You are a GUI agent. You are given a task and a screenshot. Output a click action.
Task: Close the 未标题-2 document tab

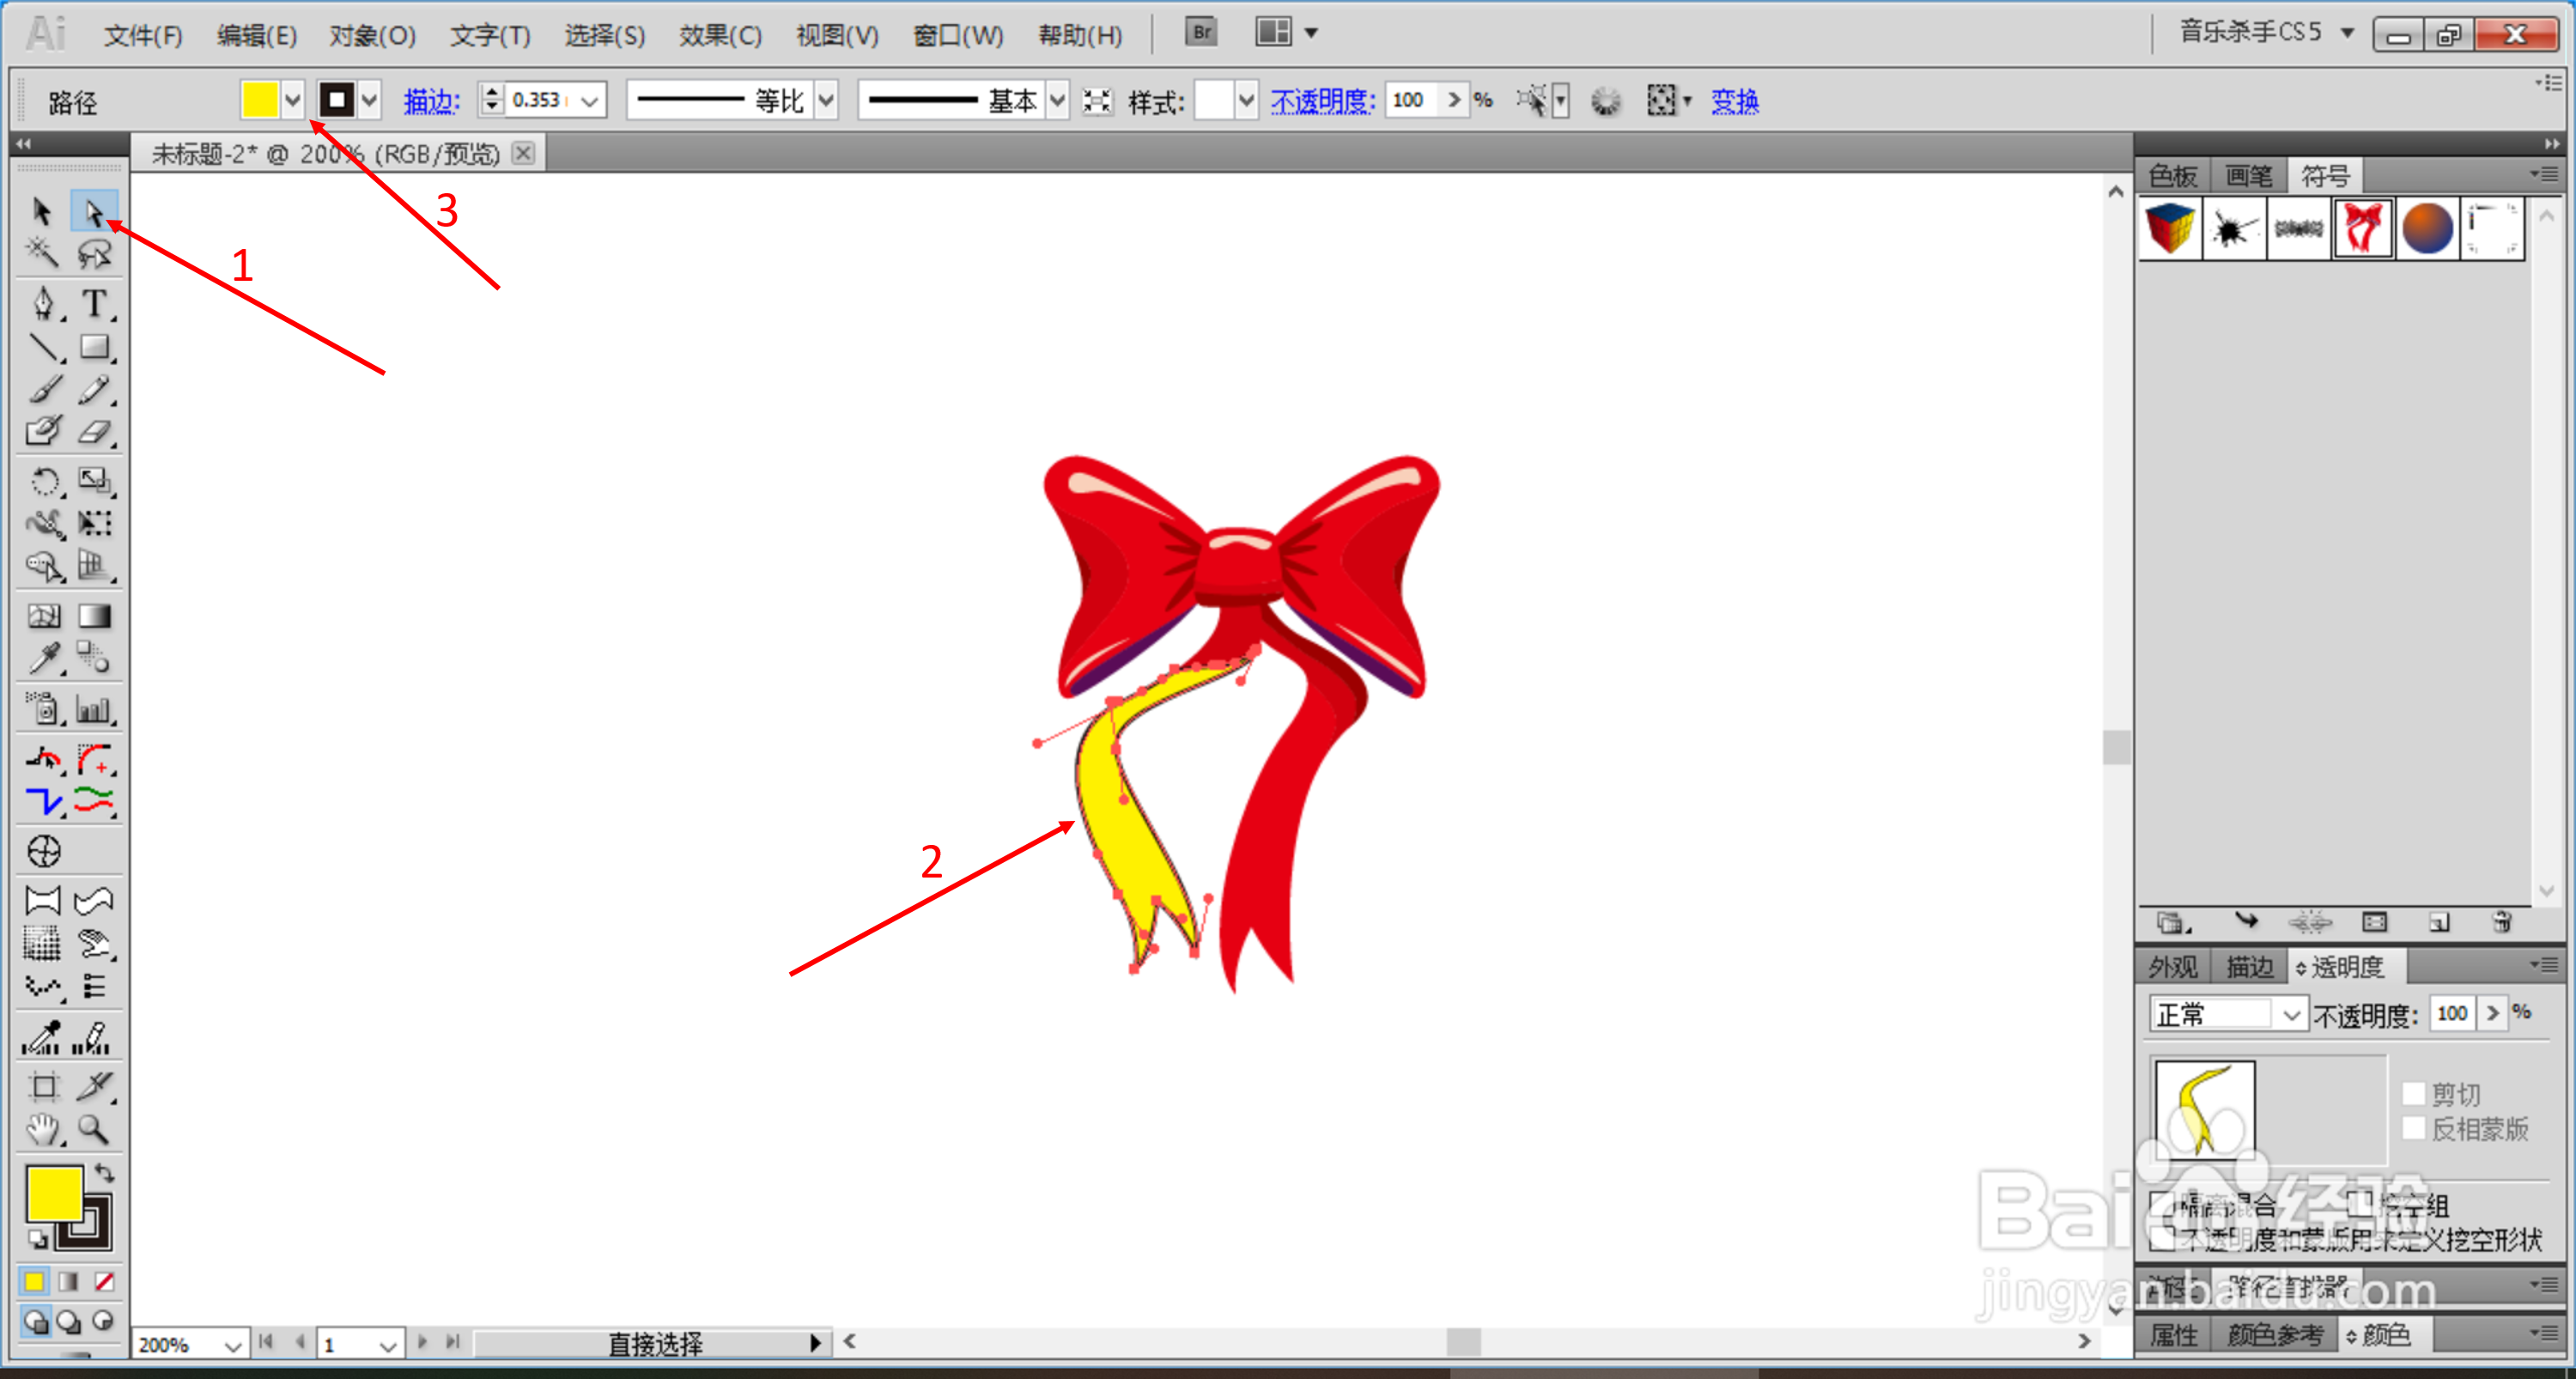point(523,152)
